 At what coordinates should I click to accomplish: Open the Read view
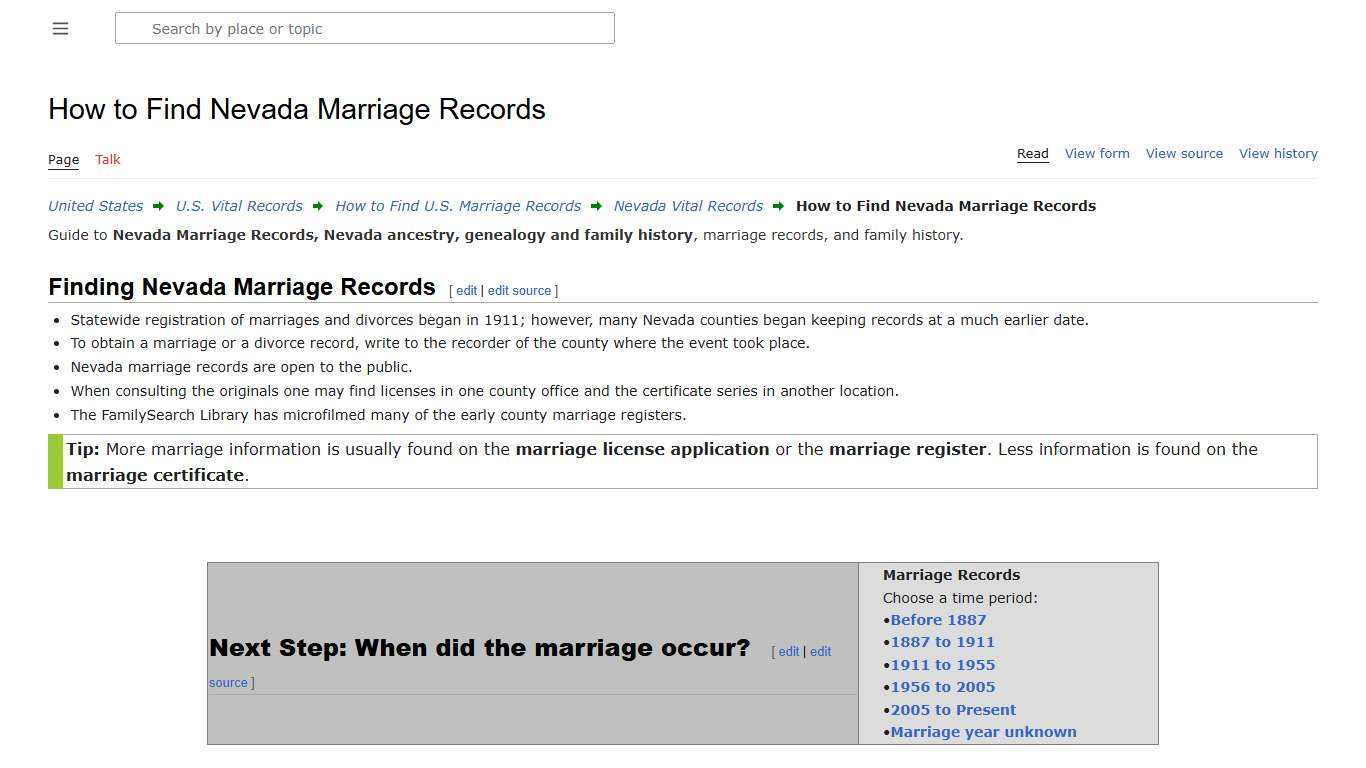[1032, 153]
